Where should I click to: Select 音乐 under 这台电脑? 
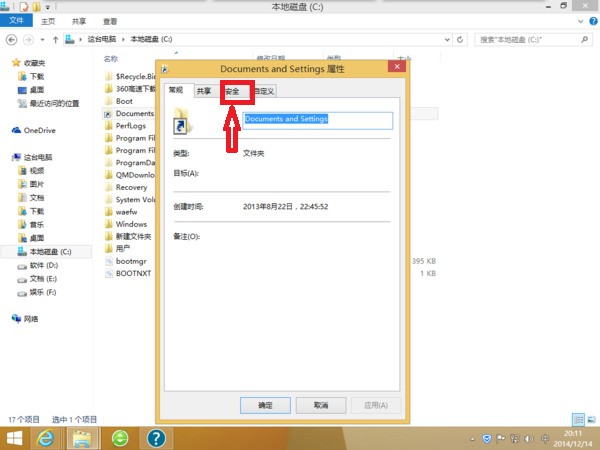[x=31, y=225]
